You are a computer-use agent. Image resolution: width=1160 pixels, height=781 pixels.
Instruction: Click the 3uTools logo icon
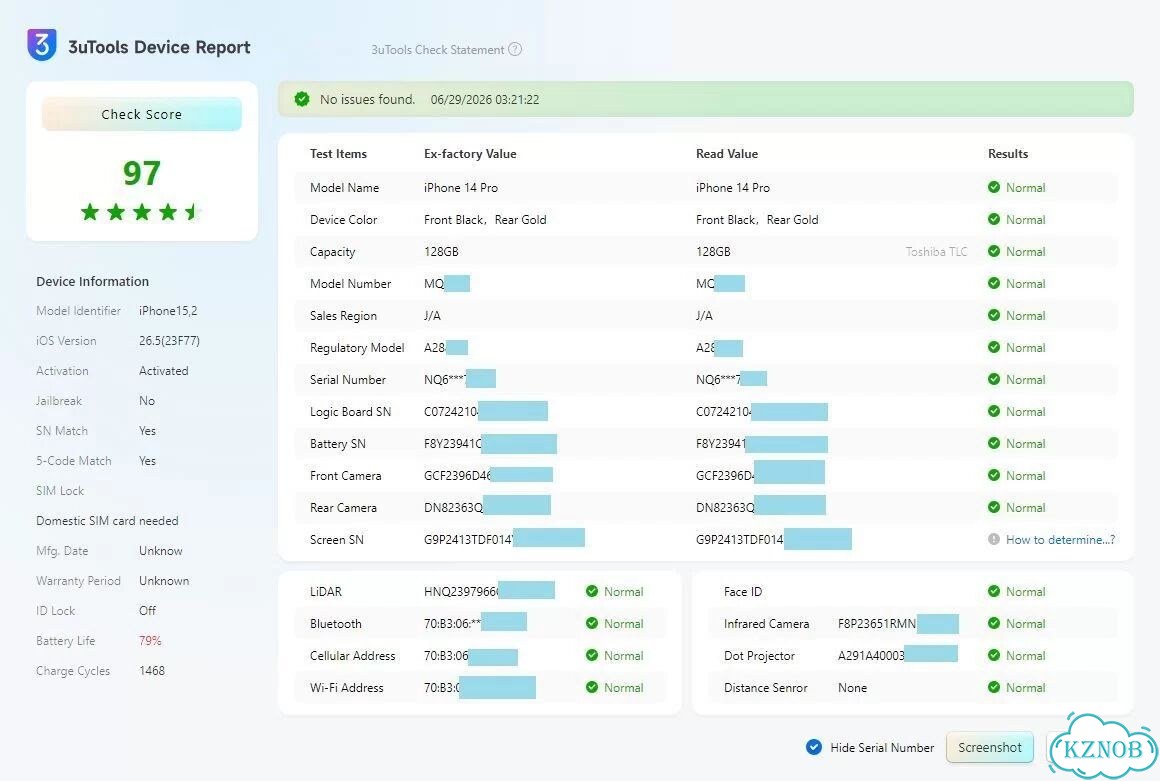pyautogui.click(x=42, y=45)
